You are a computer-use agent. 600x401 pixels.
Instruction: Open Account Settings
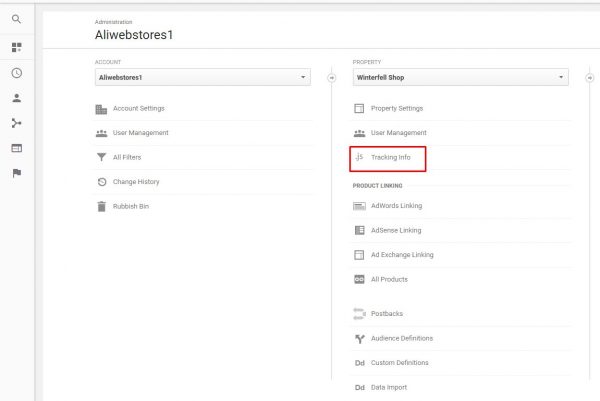139,108
